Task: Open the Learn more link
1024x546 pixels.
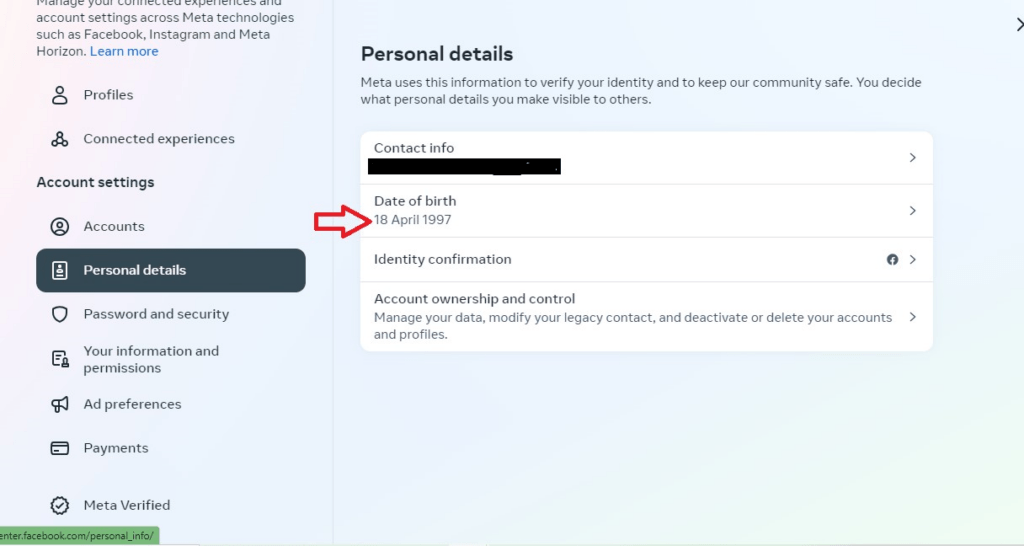Action: click(x=124, y=52)
